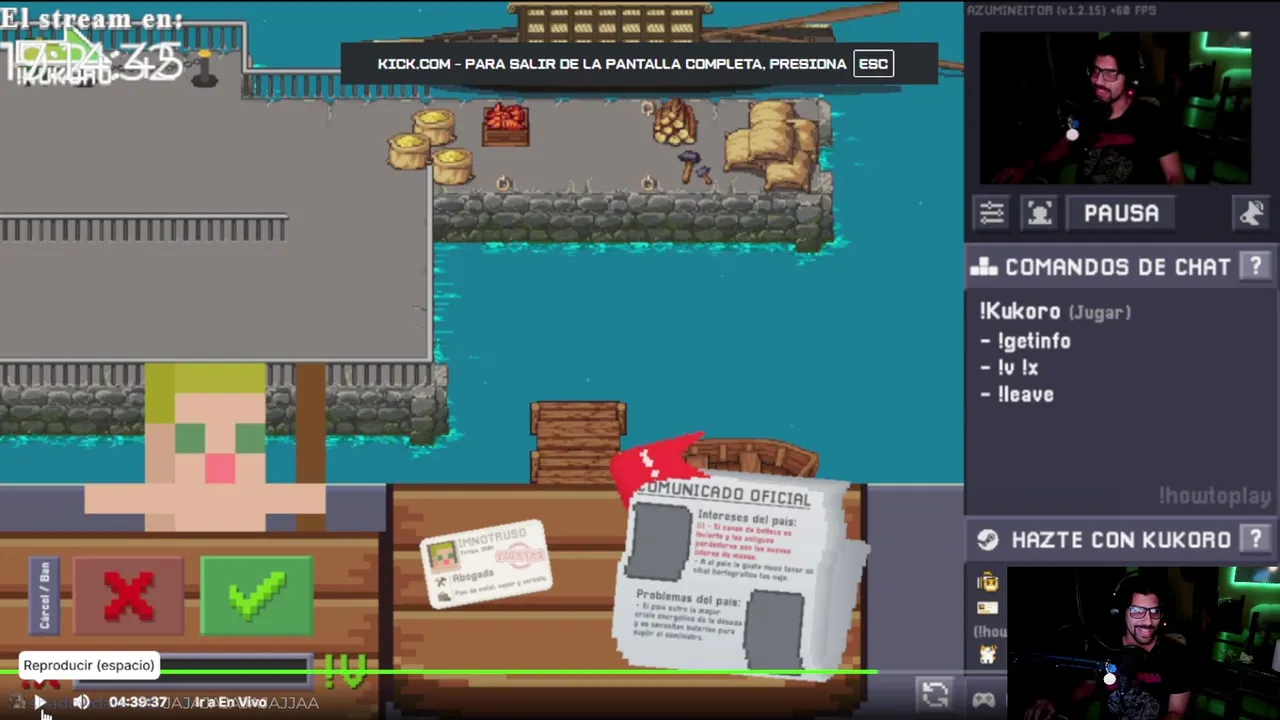Click the Hazte con Kukoro header
Viewport: 1280px width, 720px height.
click(1121, 540)
